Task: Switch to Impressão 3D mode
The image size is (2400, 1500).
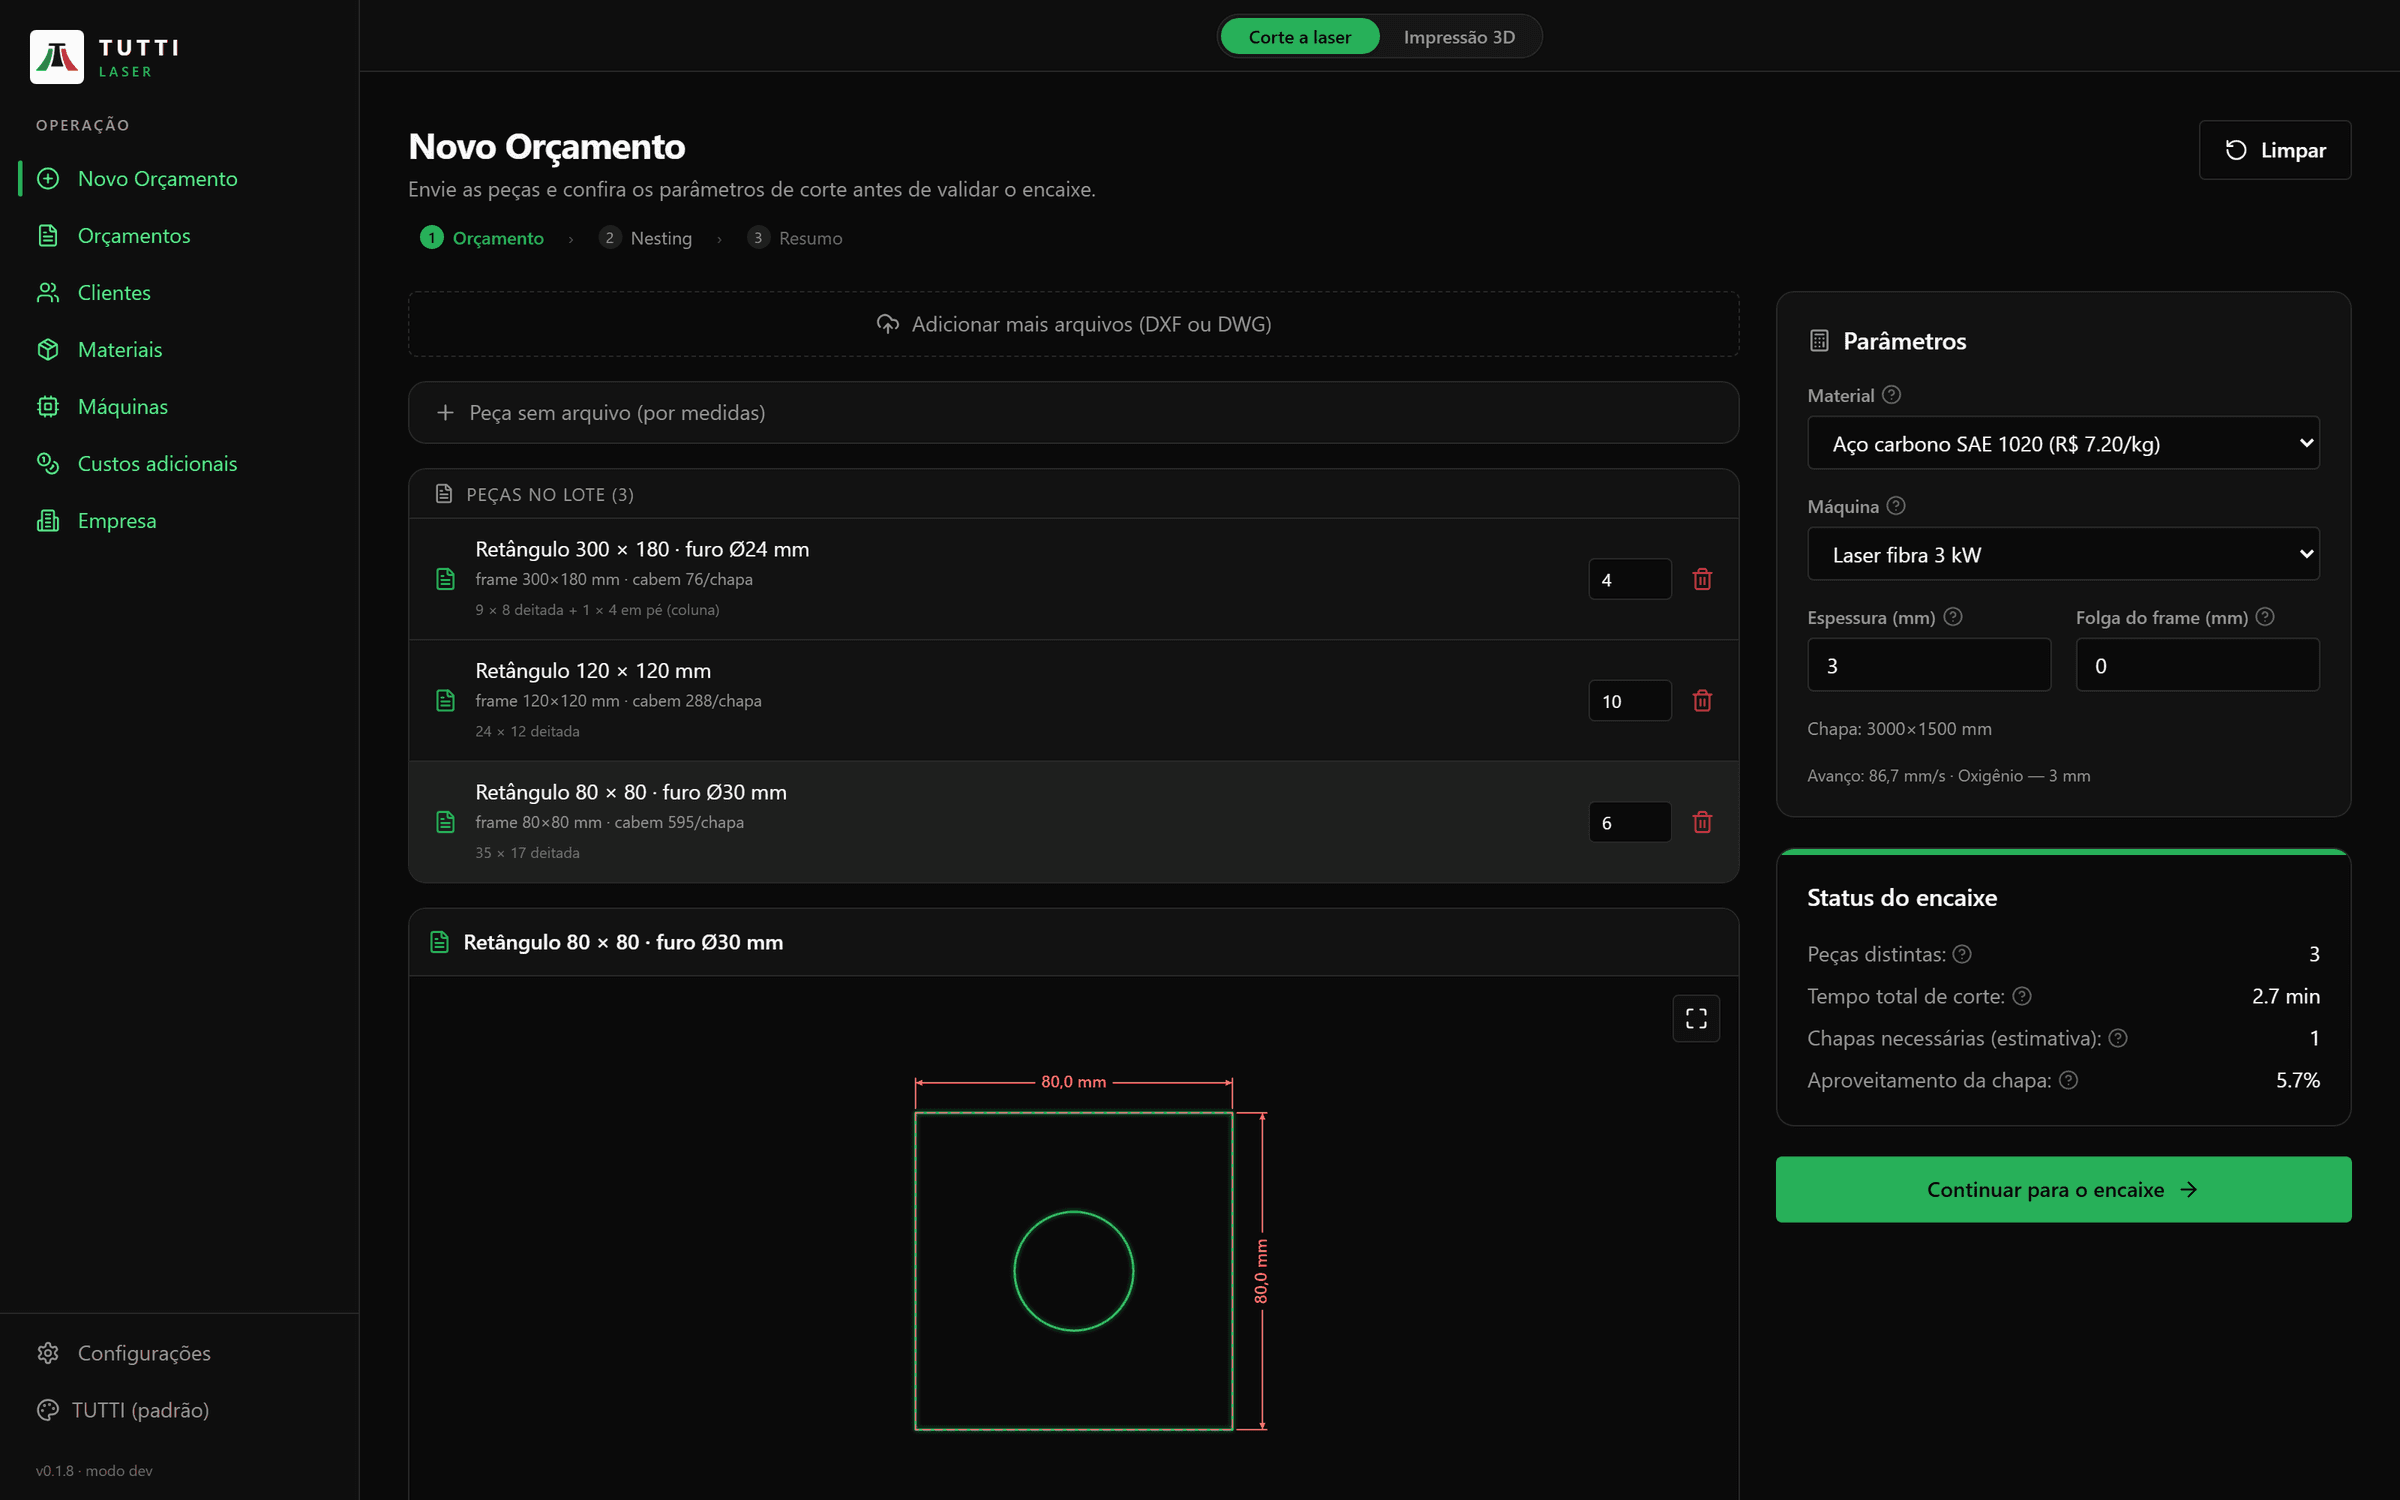Action: [x=1459, y=37]
